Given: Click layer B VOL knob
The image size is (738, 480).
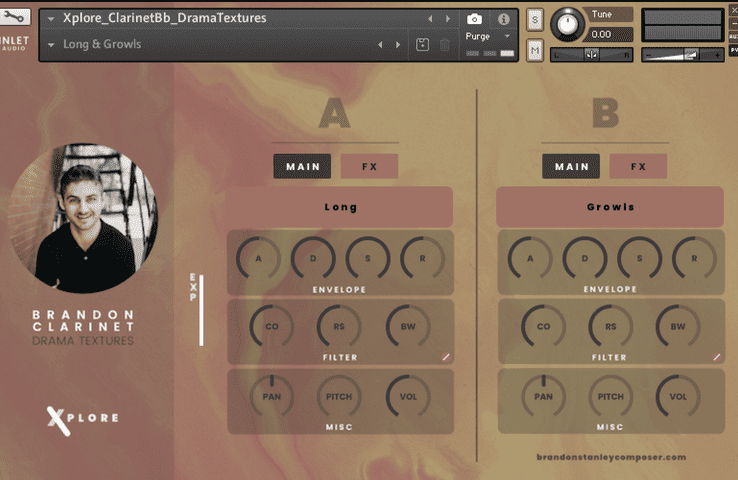Looking at the screenshot, I should pyautogui.click(x=678, y=397).
